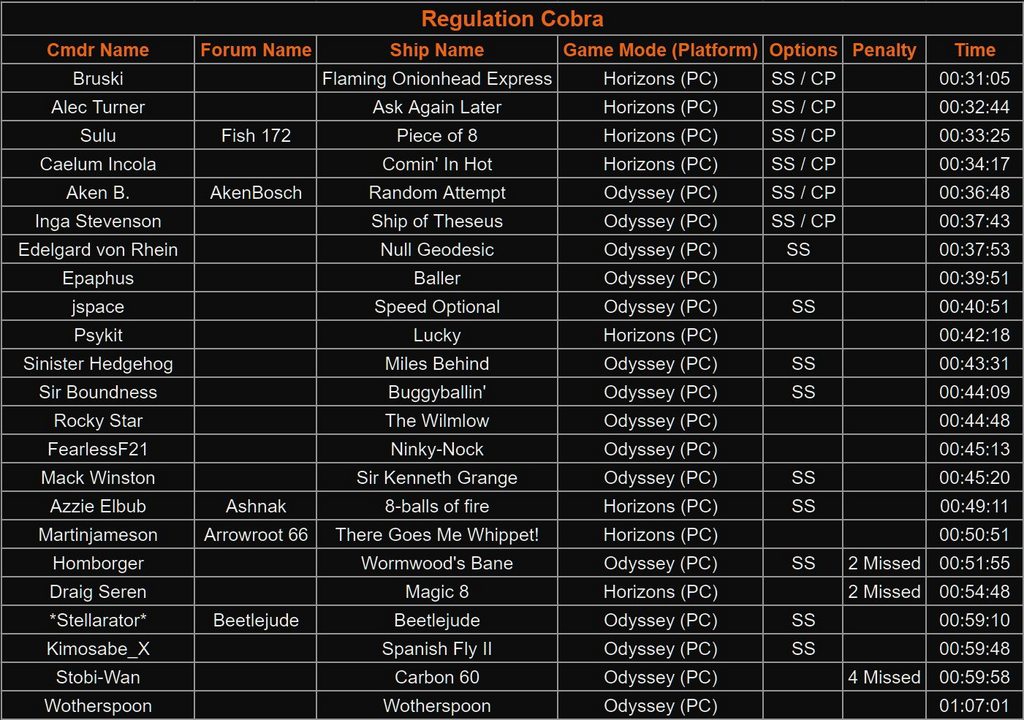
Task: Click Homborger's 2 Missed penalty cell
Action: [884, 563]
